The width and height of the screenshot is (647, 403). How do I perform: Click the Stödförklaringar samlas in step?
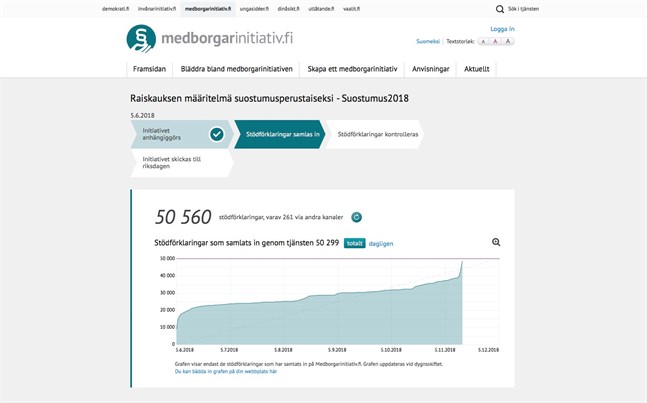pyautogui.click(x=280, y=134)
